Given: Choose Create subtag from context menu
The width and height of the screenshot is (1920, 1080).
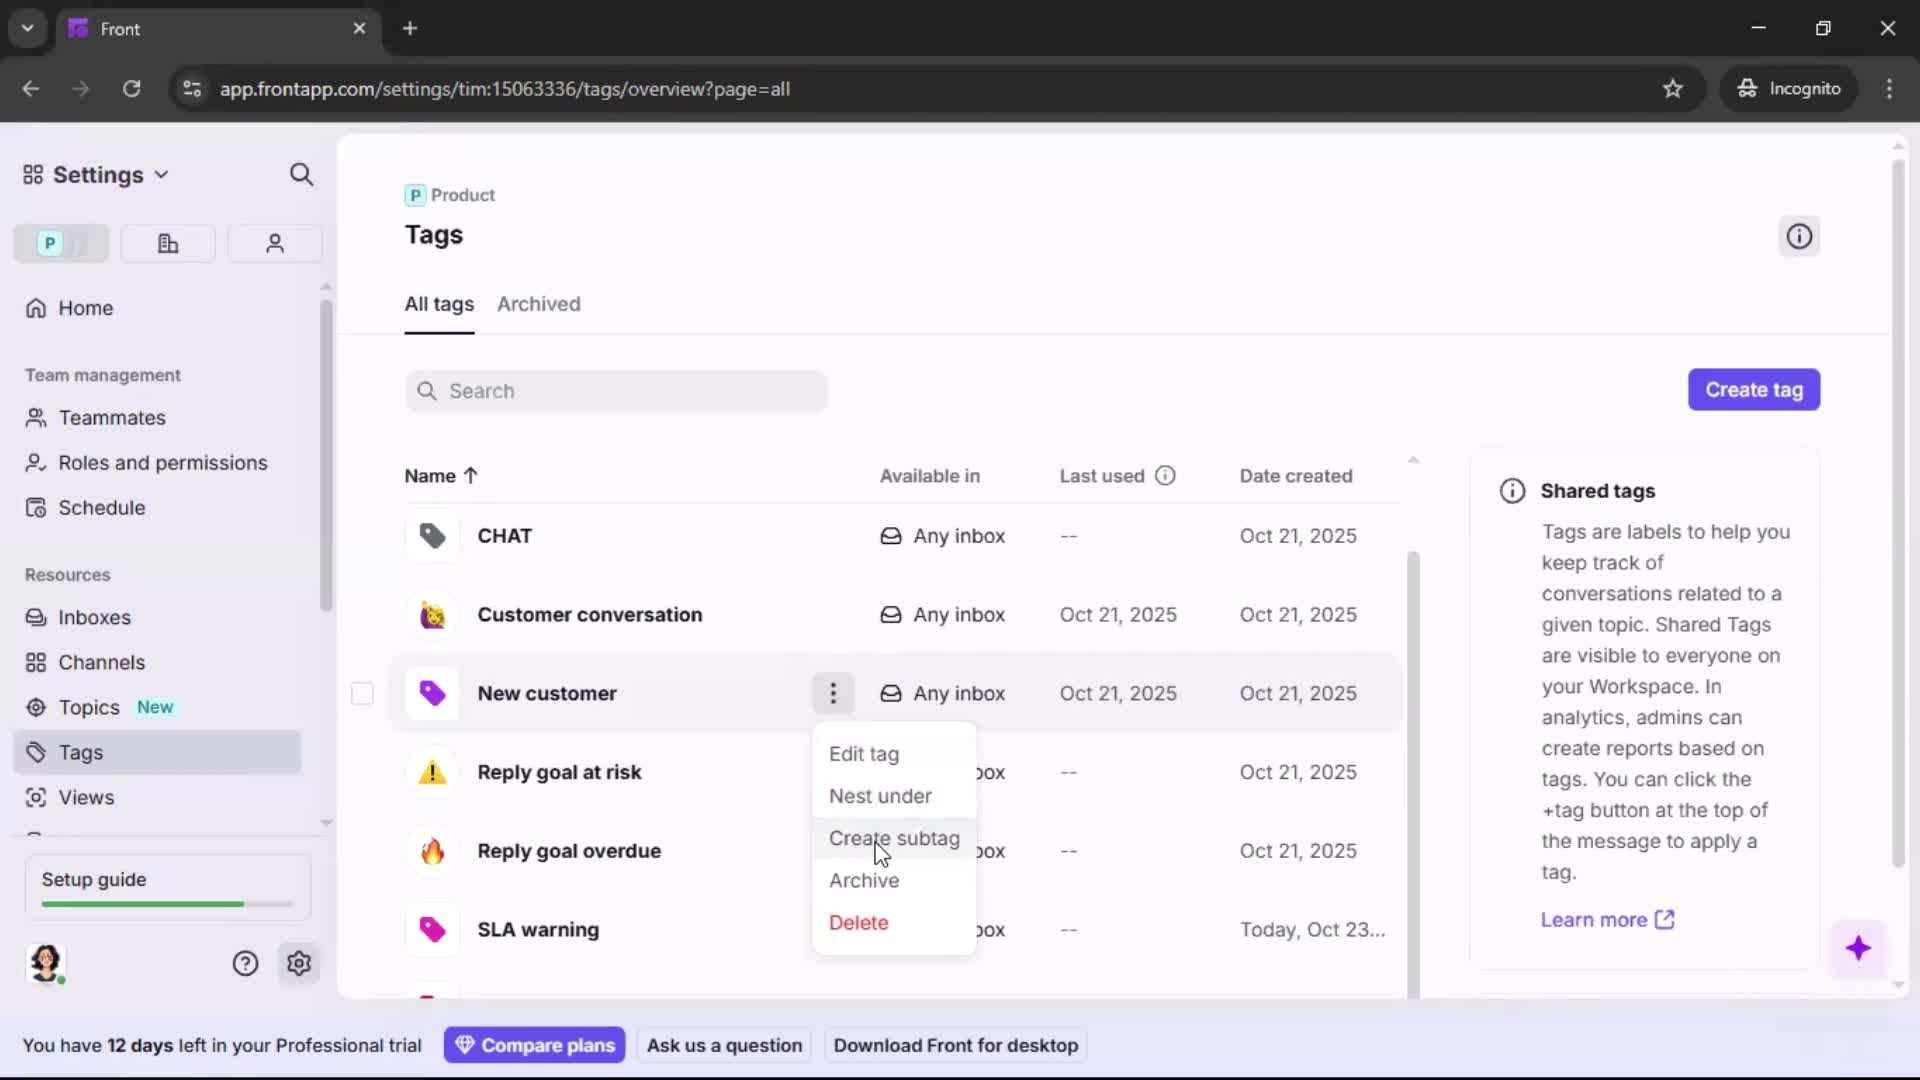Looking at the screenshot, I should 893,839.
